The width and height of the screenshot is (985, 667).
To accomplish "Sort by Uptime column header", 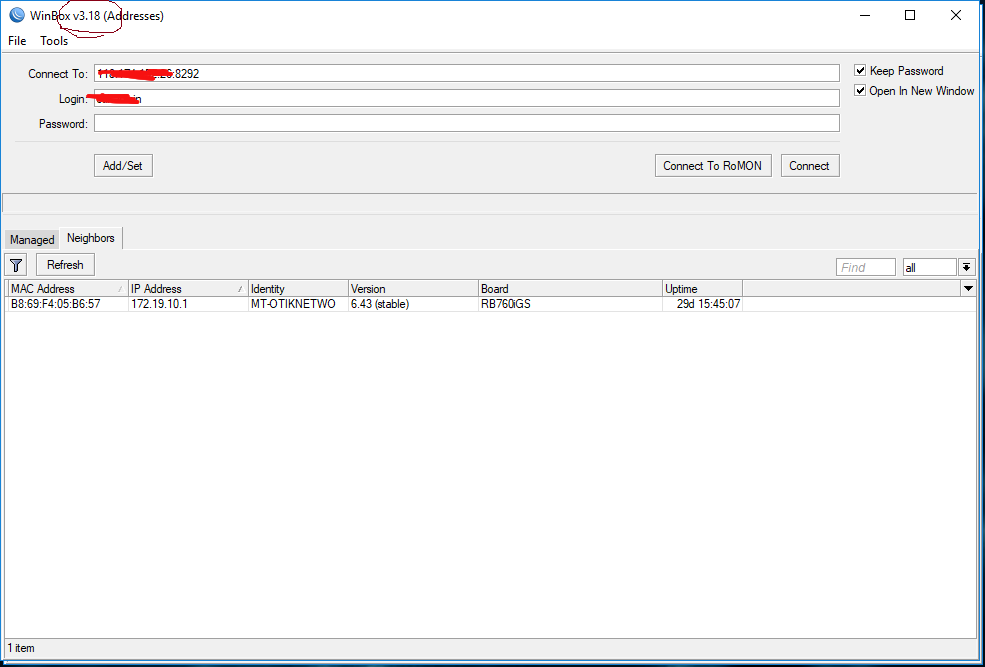I will 702,288.
